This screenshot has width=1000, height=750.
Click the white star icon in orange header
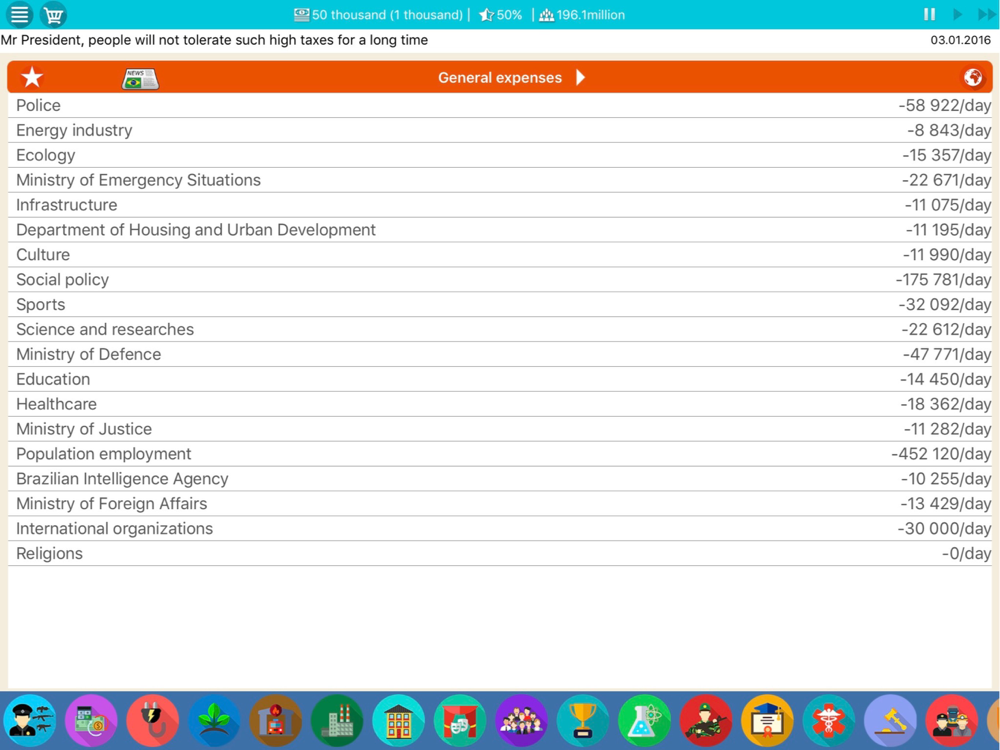click(32, 77)
